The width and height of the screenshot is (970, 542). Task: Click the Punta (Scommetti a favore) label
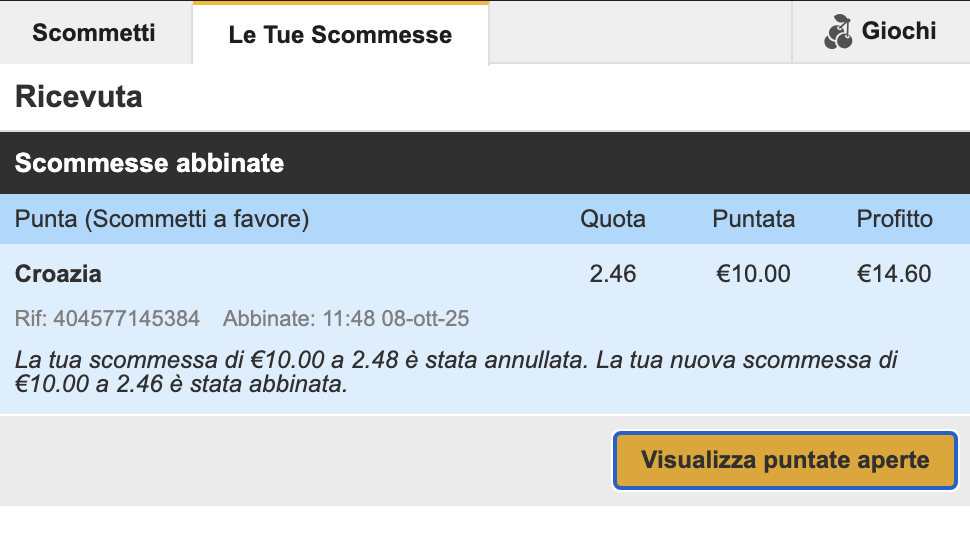(162, 219)
